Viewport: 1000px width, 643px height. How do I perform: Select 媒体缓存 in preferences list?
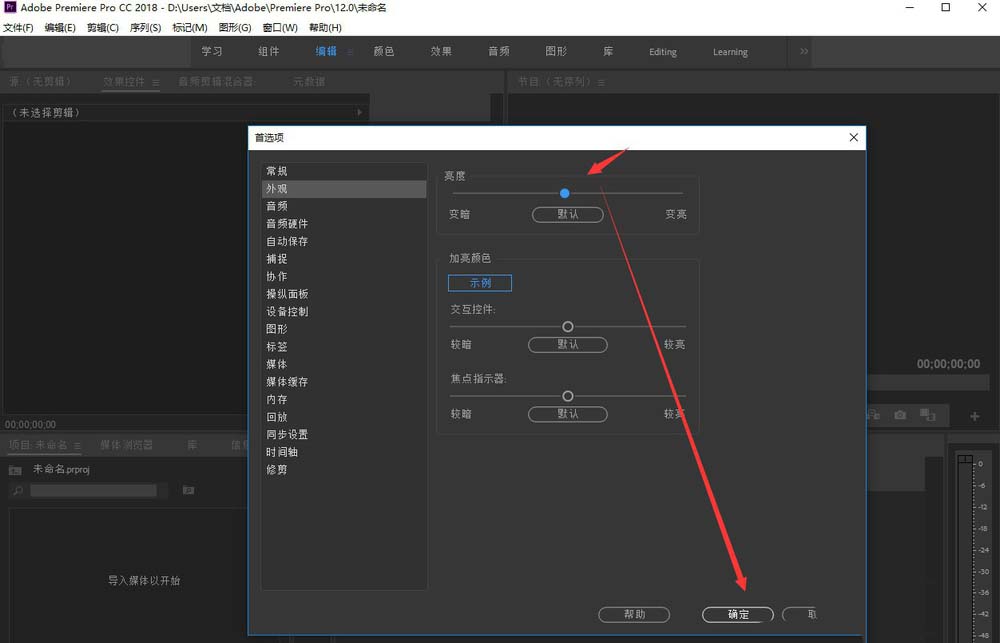click(x=344, y=381)
